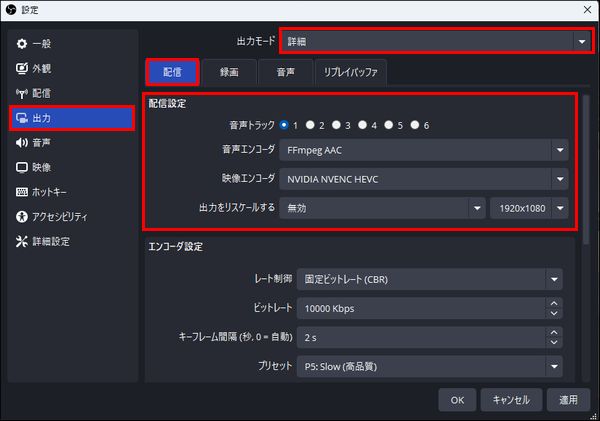This screenshot has height=421, width=600.
Task: Click the keyboard icon beside ホットキー
Action: click(x=22, y=192)
